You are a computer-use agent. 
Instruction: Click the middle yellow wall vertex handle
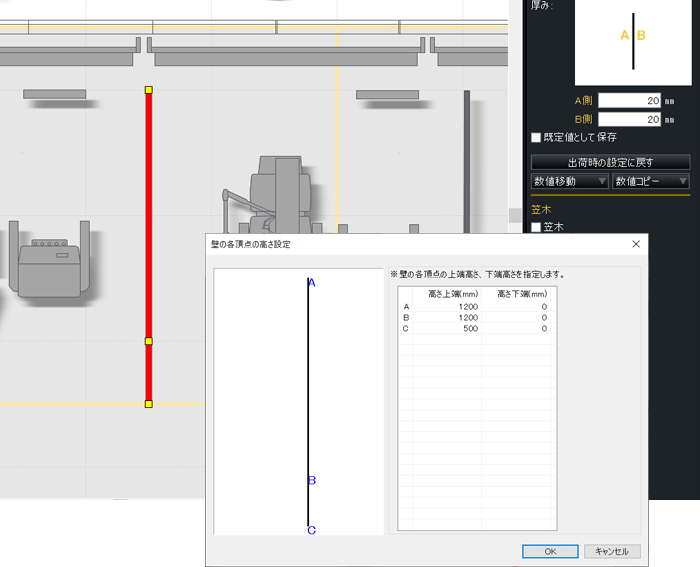(x=149, y=342)
